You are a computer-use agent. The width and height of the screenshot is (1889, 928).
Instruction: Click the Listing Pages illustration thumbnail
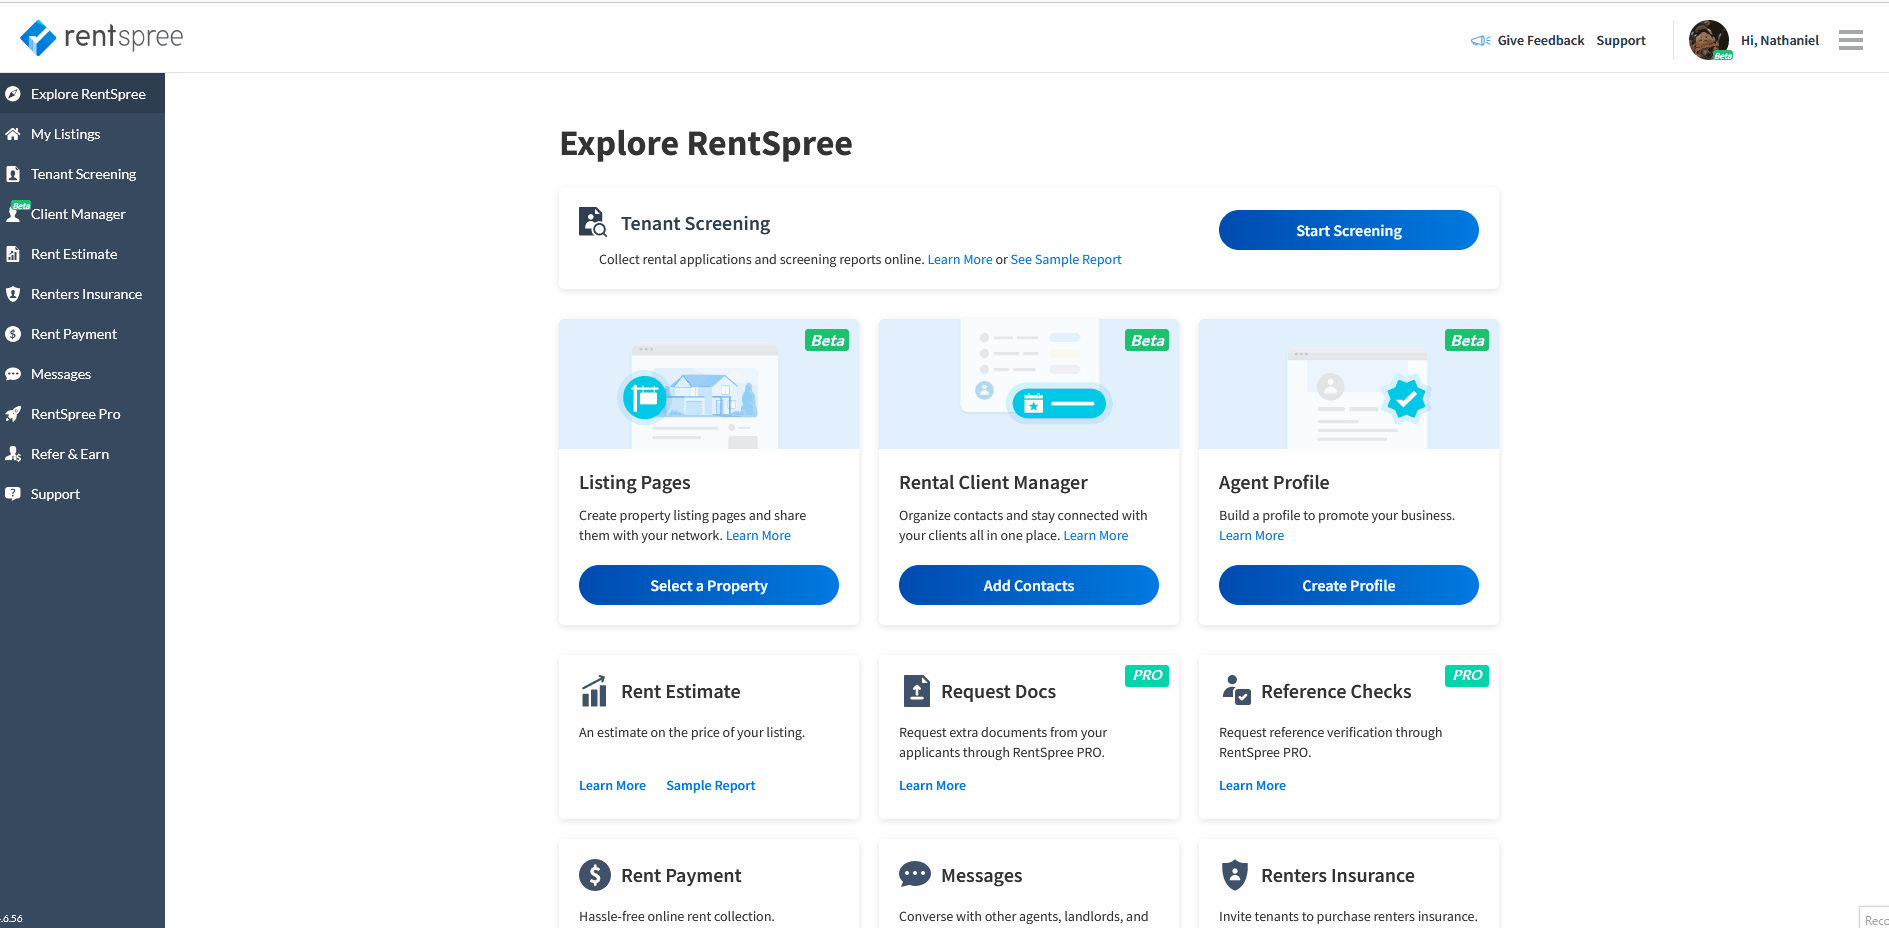tap(709, 384)
